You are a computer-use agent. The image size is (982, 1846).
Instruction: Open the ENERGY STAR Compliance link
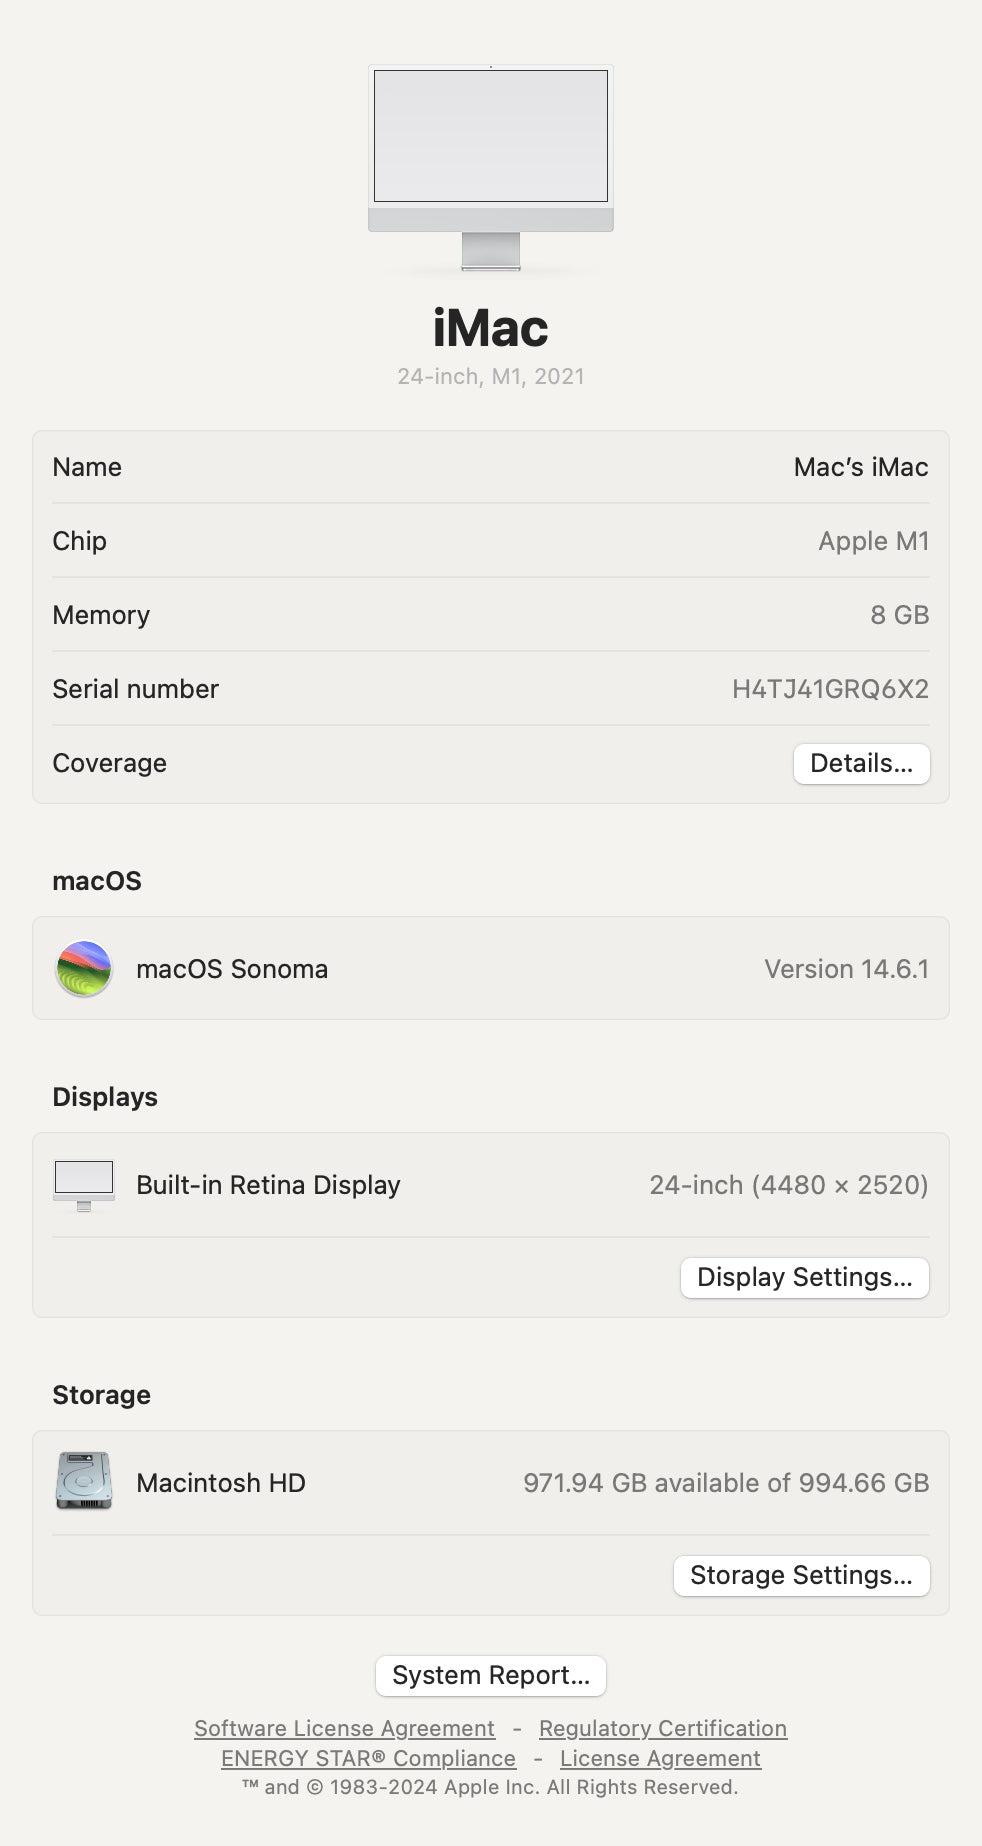coord(367,1758)
